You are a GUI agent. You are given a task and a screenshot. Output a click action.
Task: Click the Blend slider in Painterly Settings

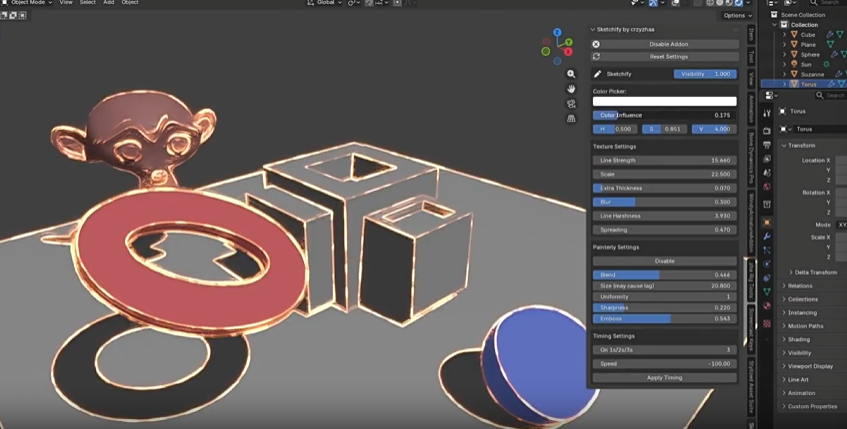pyautogui.click(x=665, y=274)
